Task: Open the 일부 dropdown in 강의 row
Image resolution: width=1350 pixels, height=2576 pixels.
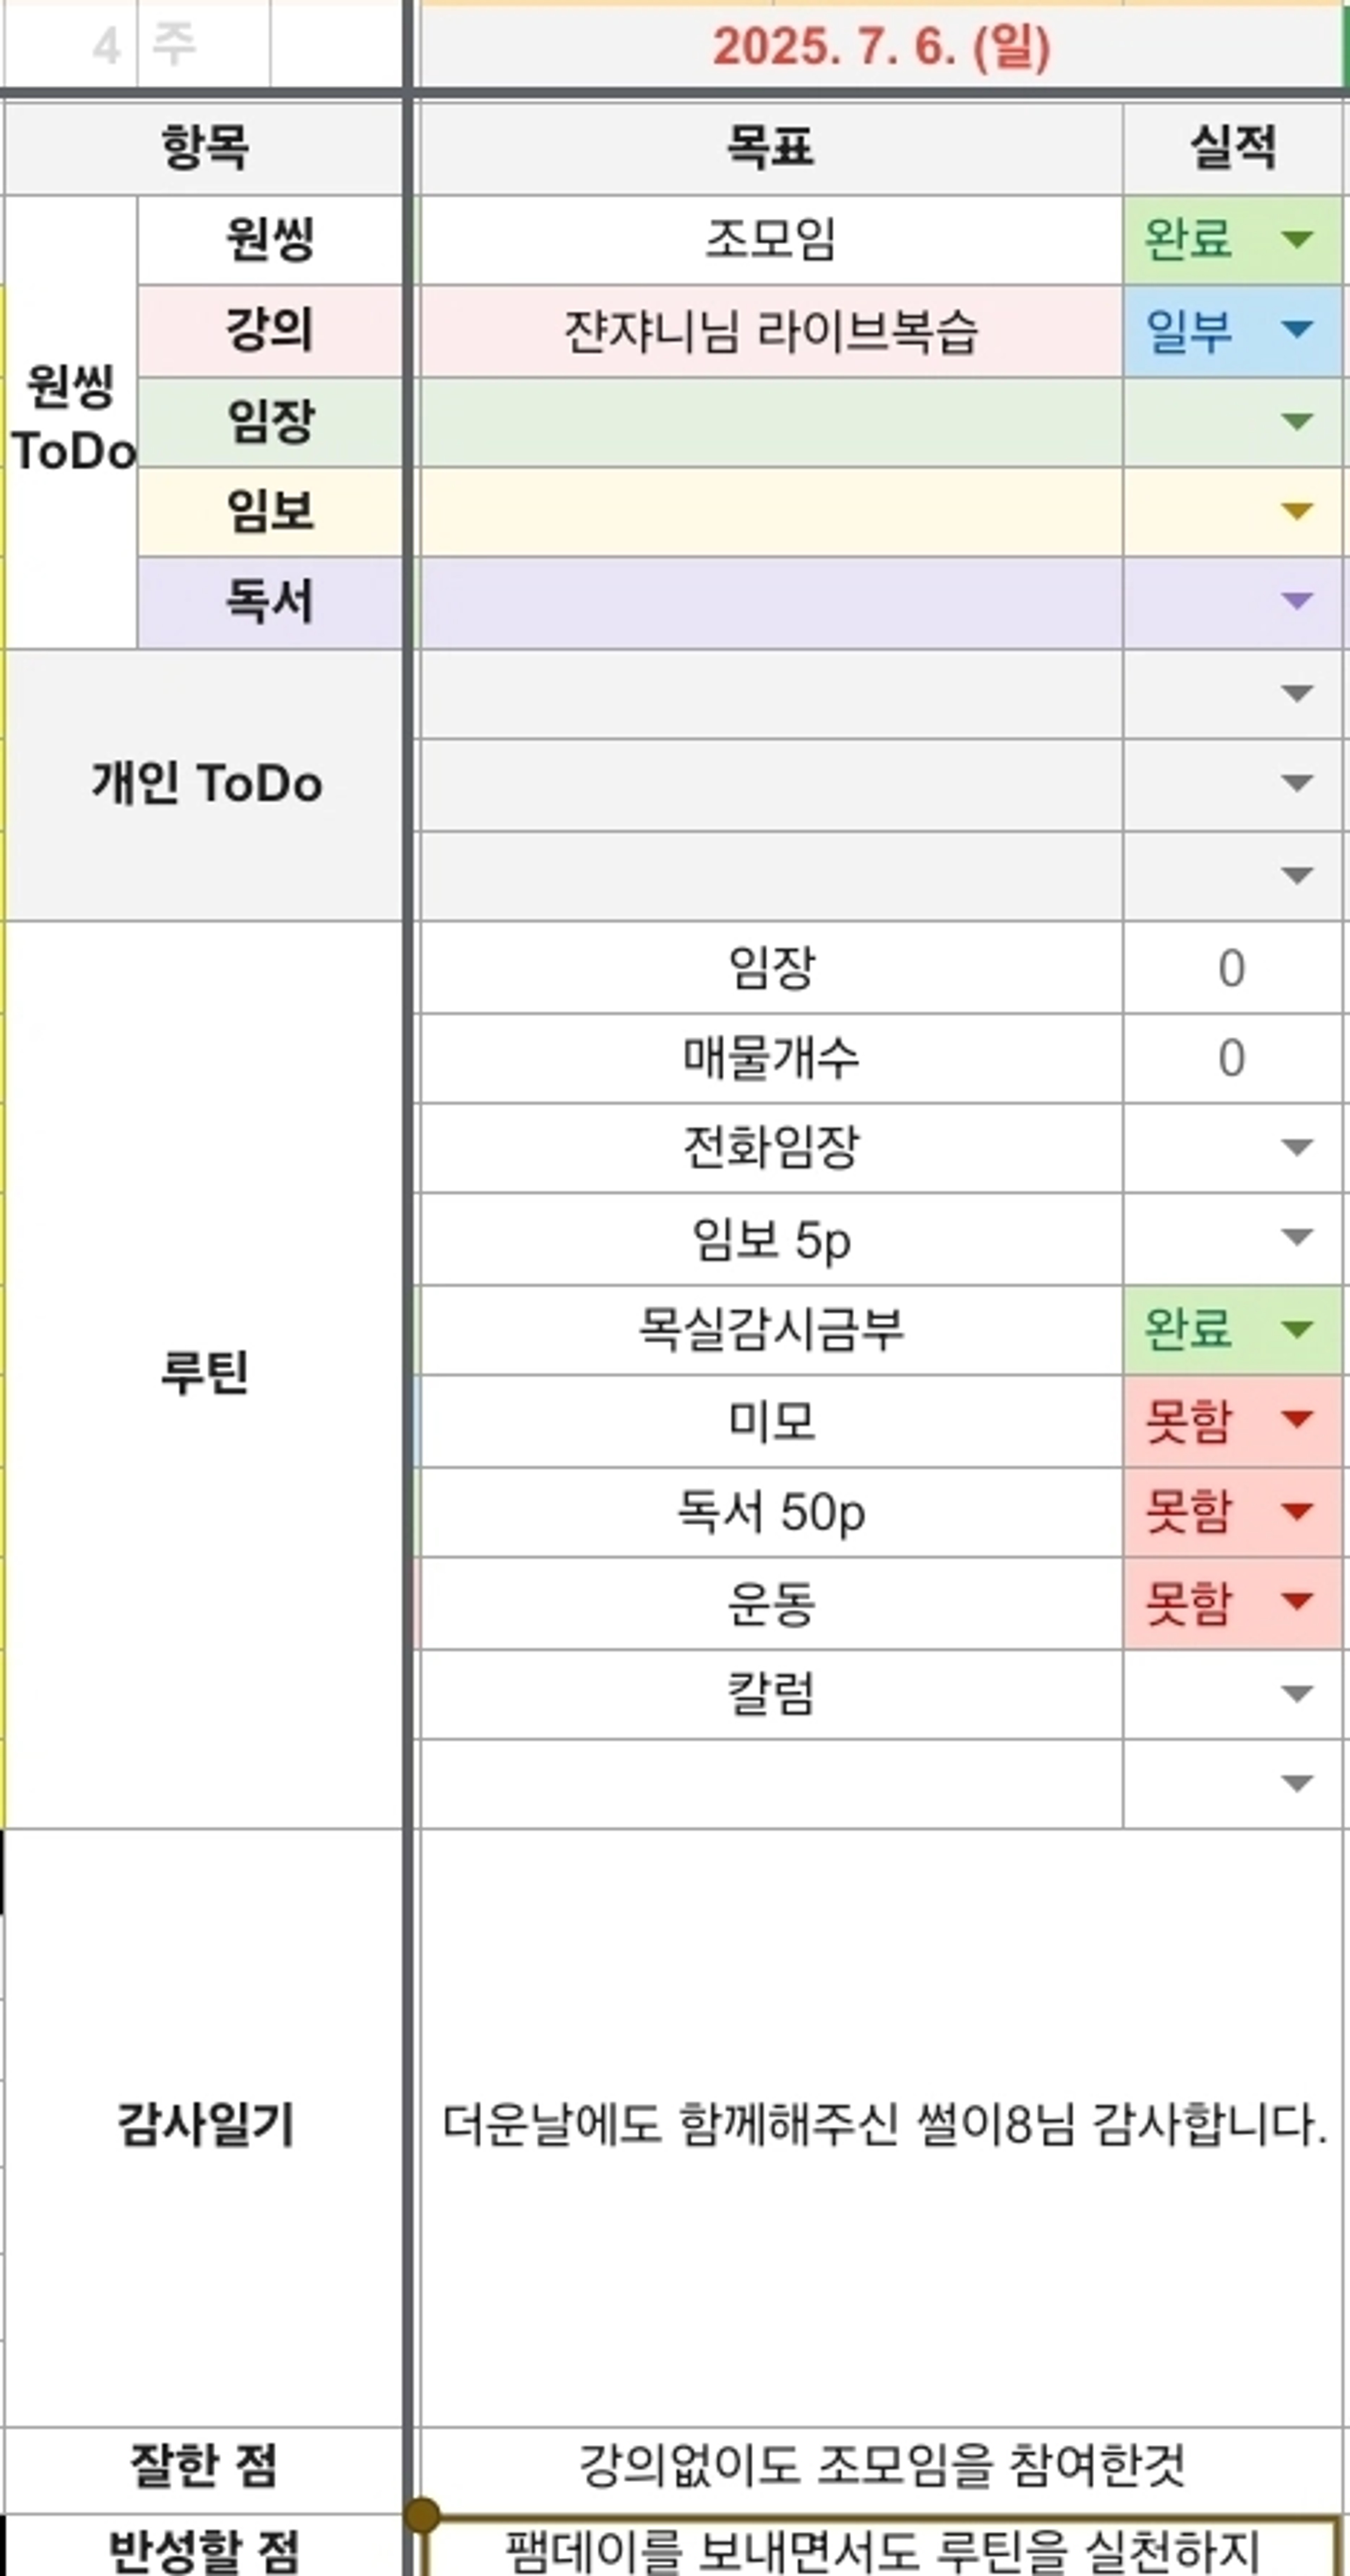Action: click(1296, 329)
